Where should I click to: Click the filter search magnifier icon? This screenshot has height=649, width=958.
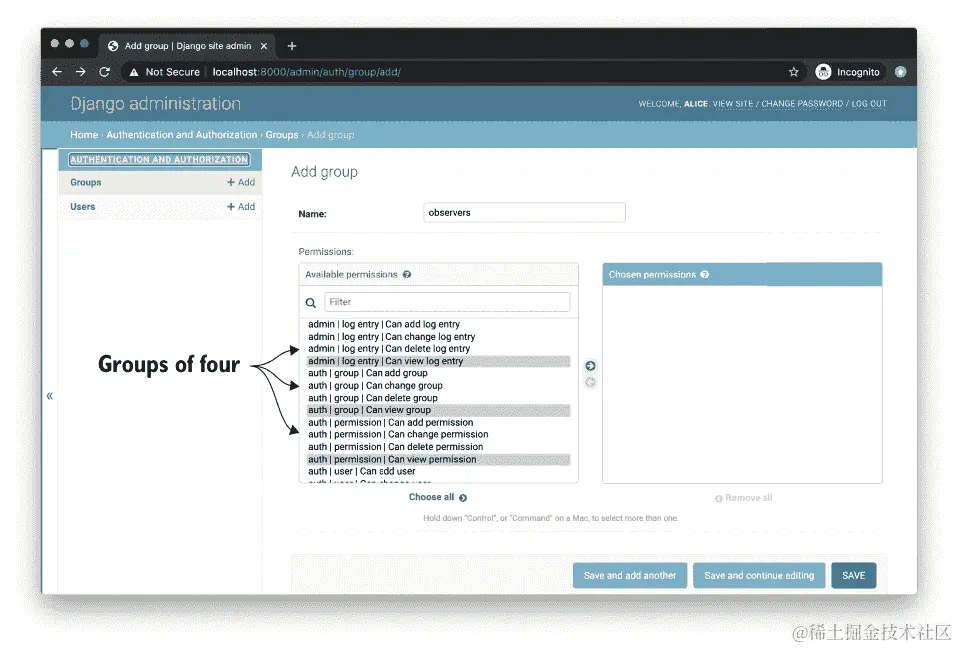tap(310, 302)
